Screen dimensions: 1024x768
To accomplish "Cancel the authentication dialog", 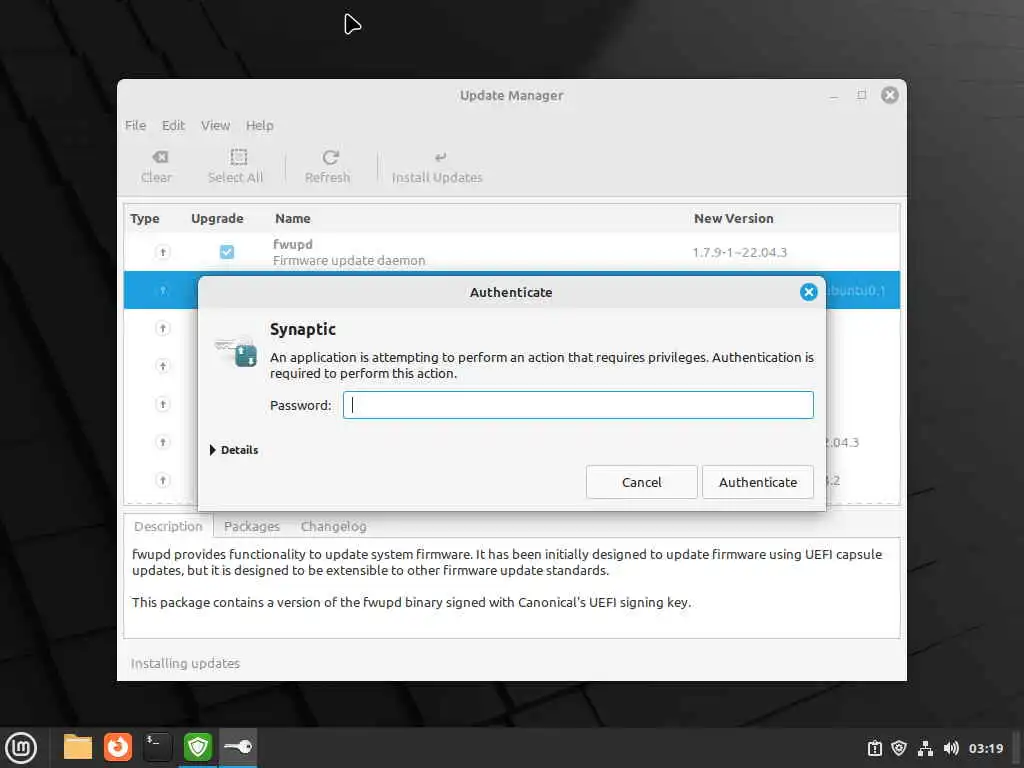I will (641, 482).
